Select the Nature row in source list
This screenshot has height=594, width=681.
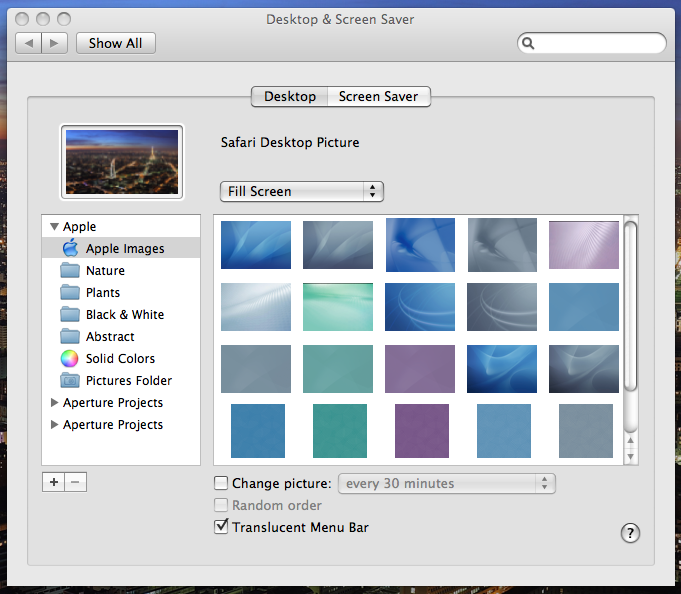121,270
